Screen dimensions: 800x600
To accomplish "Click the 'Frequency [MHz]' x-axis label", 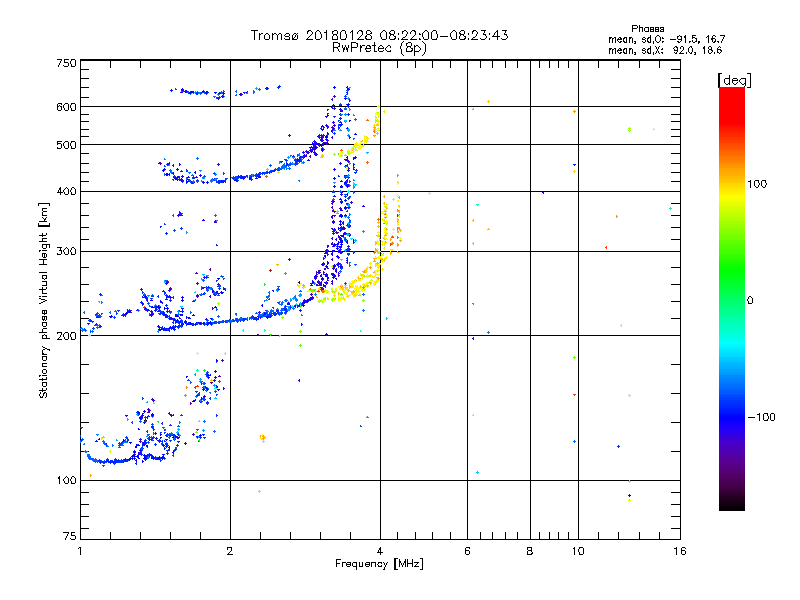I will tap(379, 564).
